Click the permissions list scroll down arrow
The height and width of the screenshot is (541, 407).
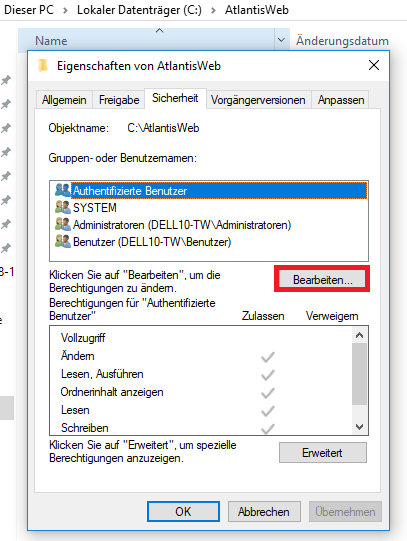[359, 427]
